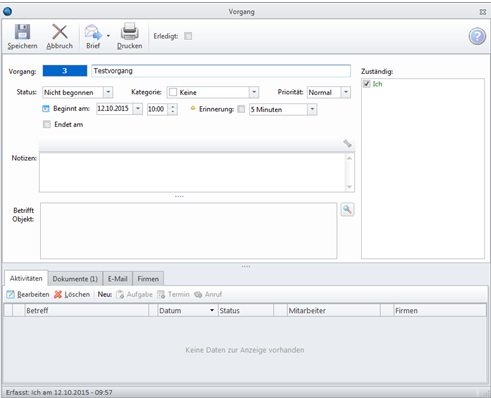This screenshot has width=491, height=398.
Task: Create new Anruf activity
Action: tap(208, 294)
